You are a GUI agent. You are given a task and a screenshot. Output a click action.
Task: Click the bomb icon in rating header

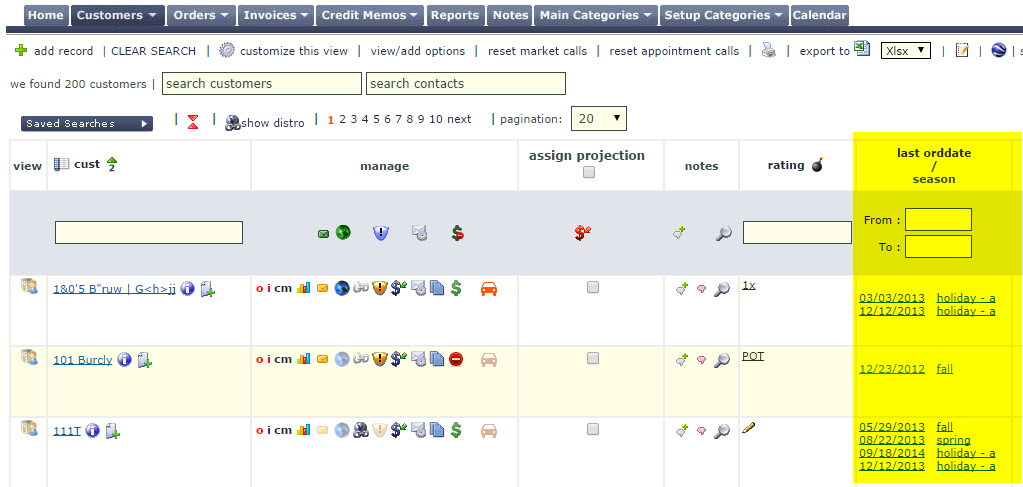[x=817, y=166]
